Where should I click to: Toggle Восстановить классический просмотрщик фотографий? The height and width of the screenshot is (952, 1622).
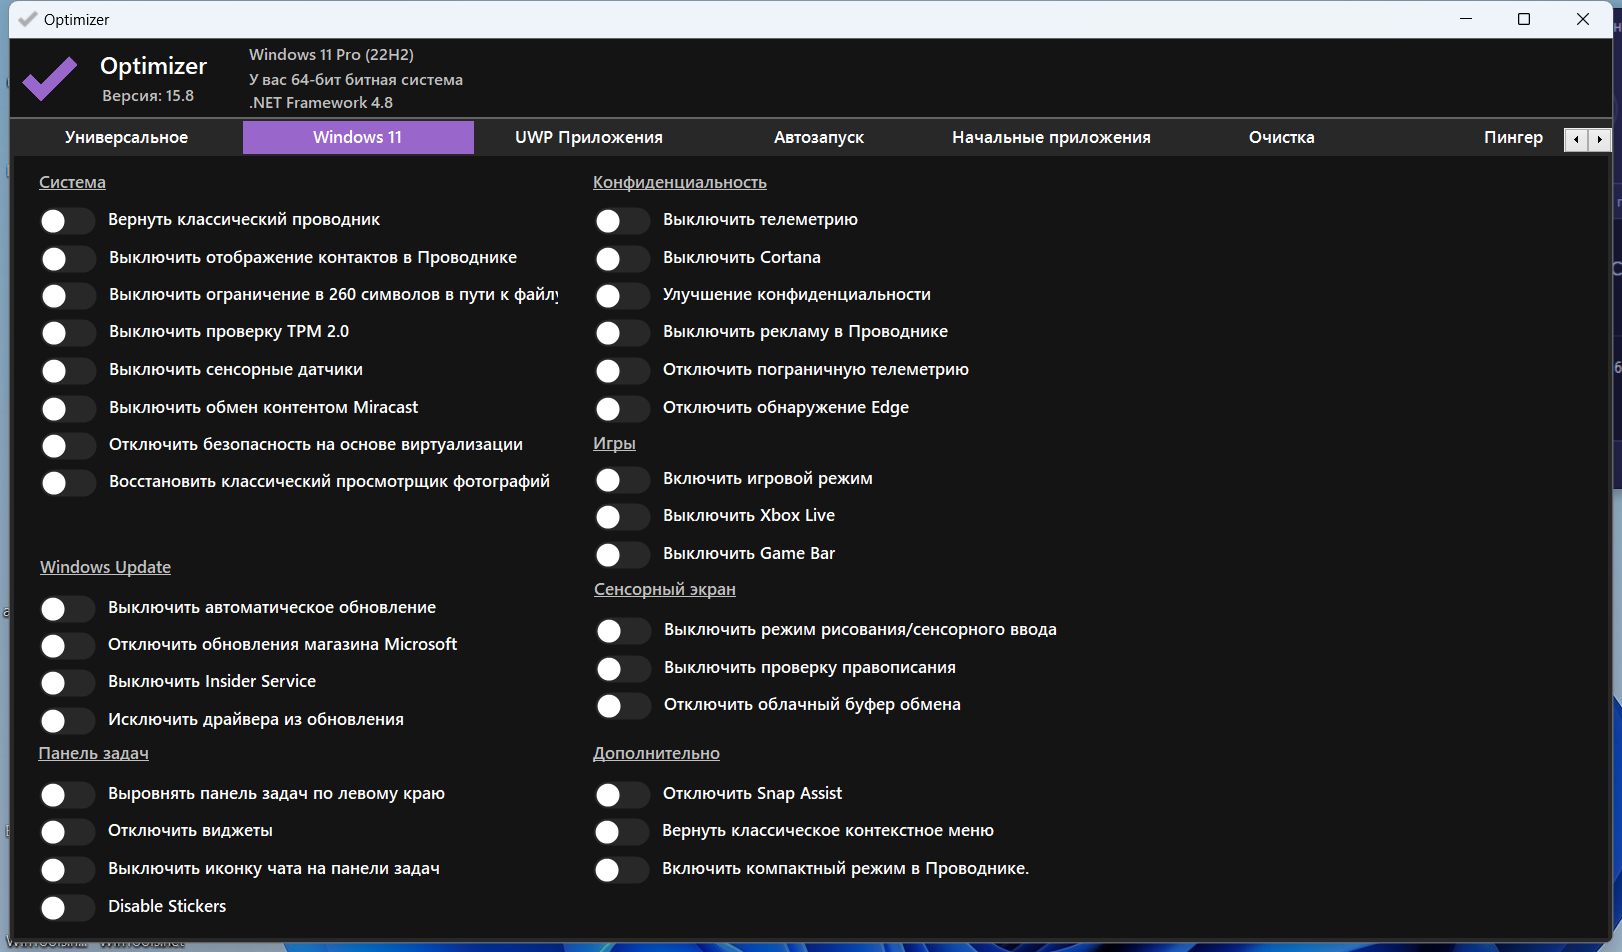click(67, 483)
